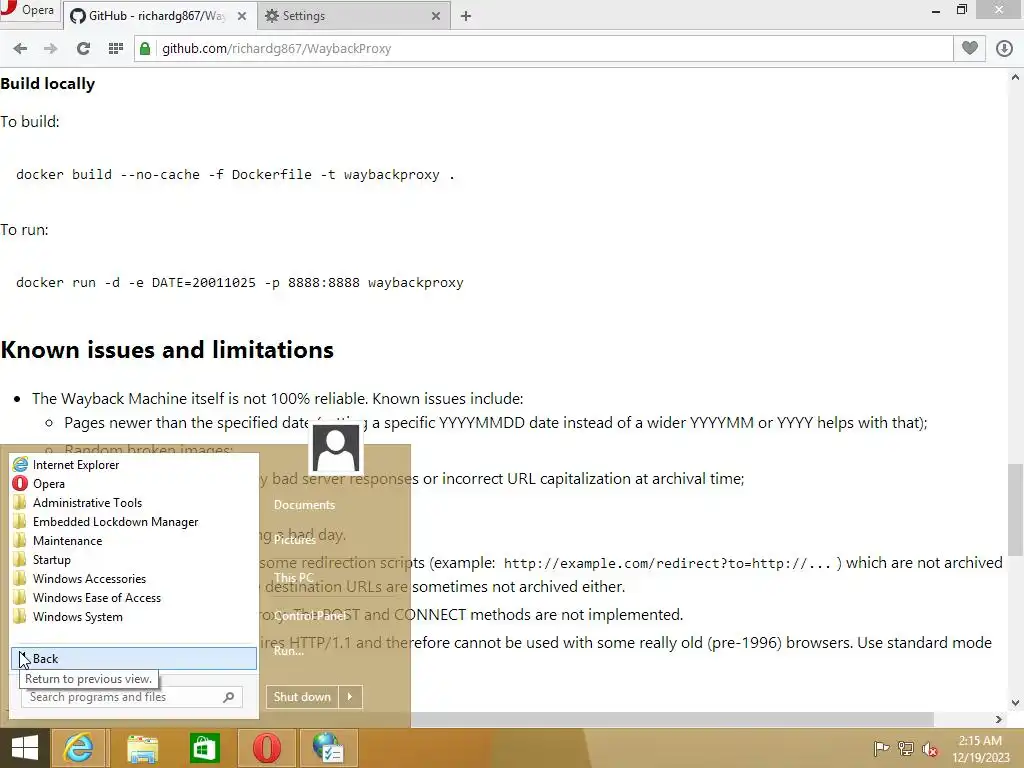Click the Windows Start button

coord(24,748)
